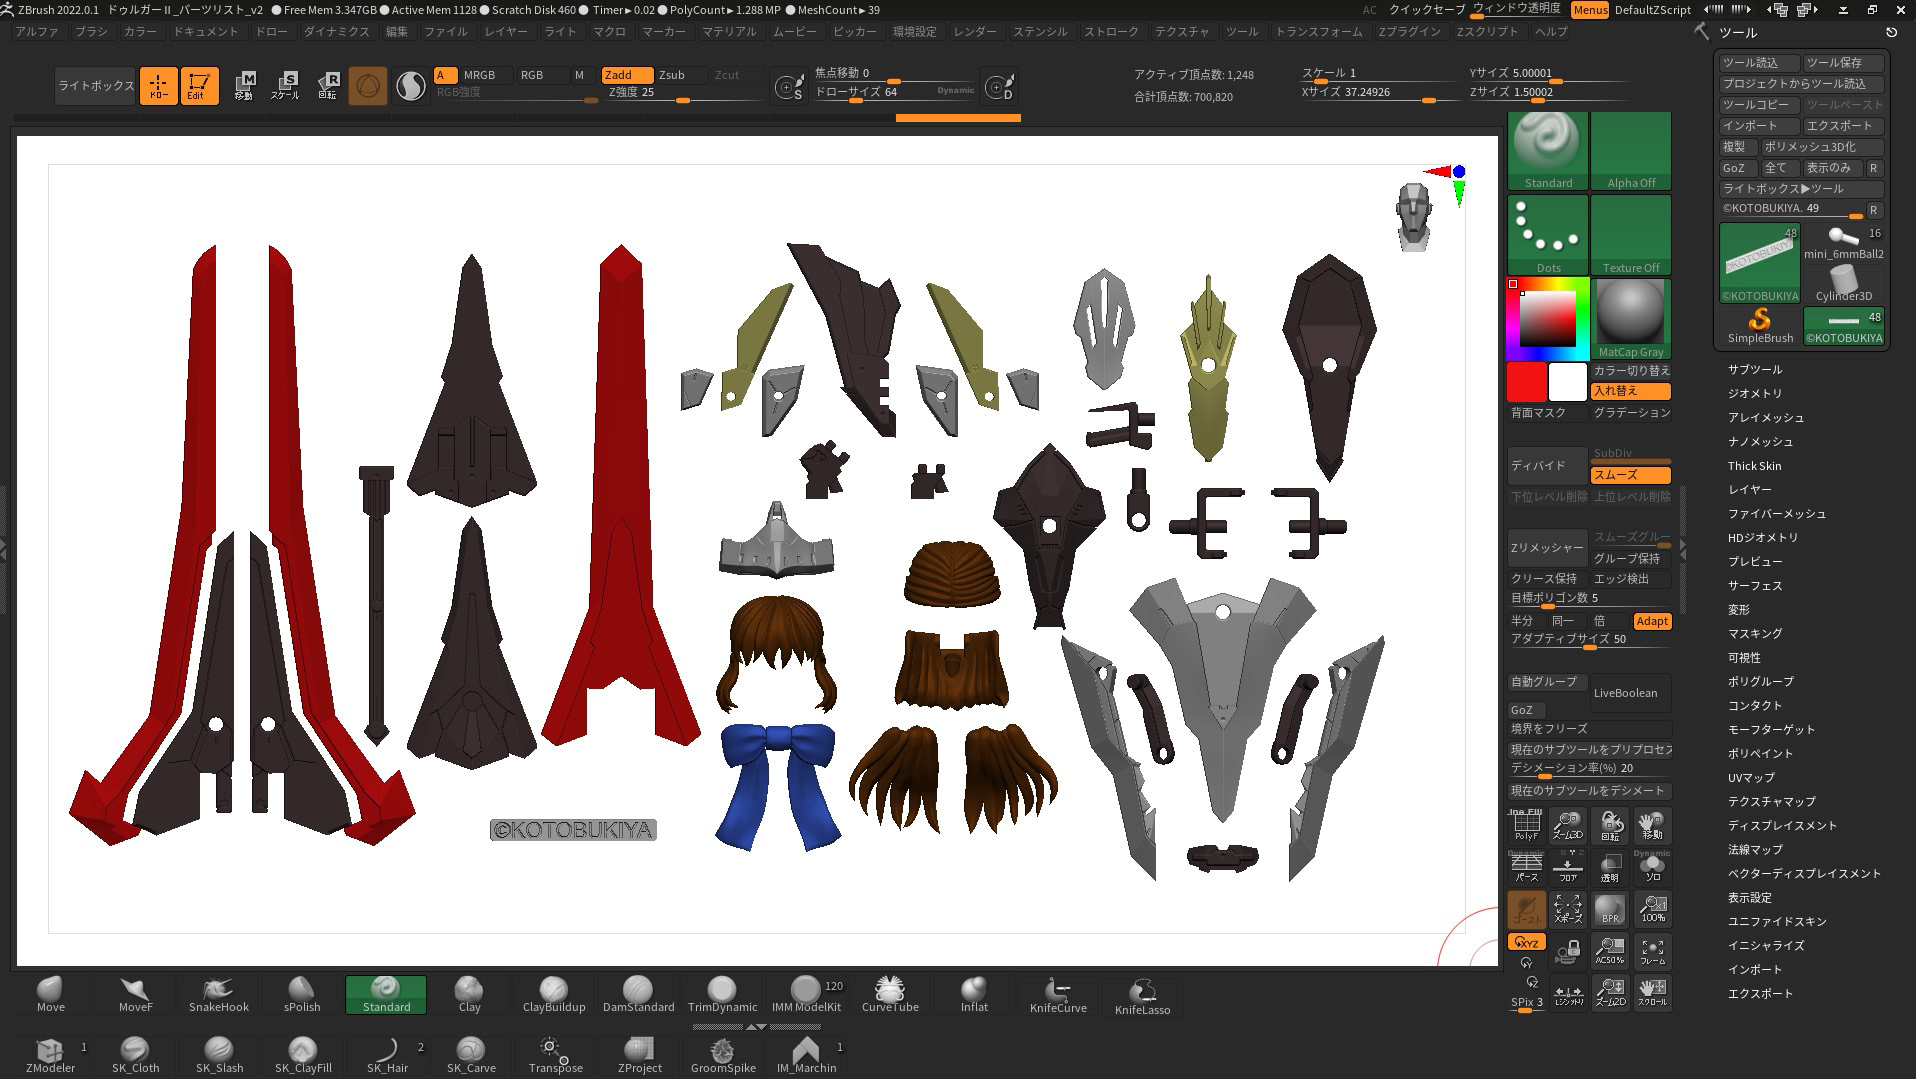Viewport: 1916px width, 1079px height.
Task: Click the red main color swatch
Action: tap(1526, 382)
